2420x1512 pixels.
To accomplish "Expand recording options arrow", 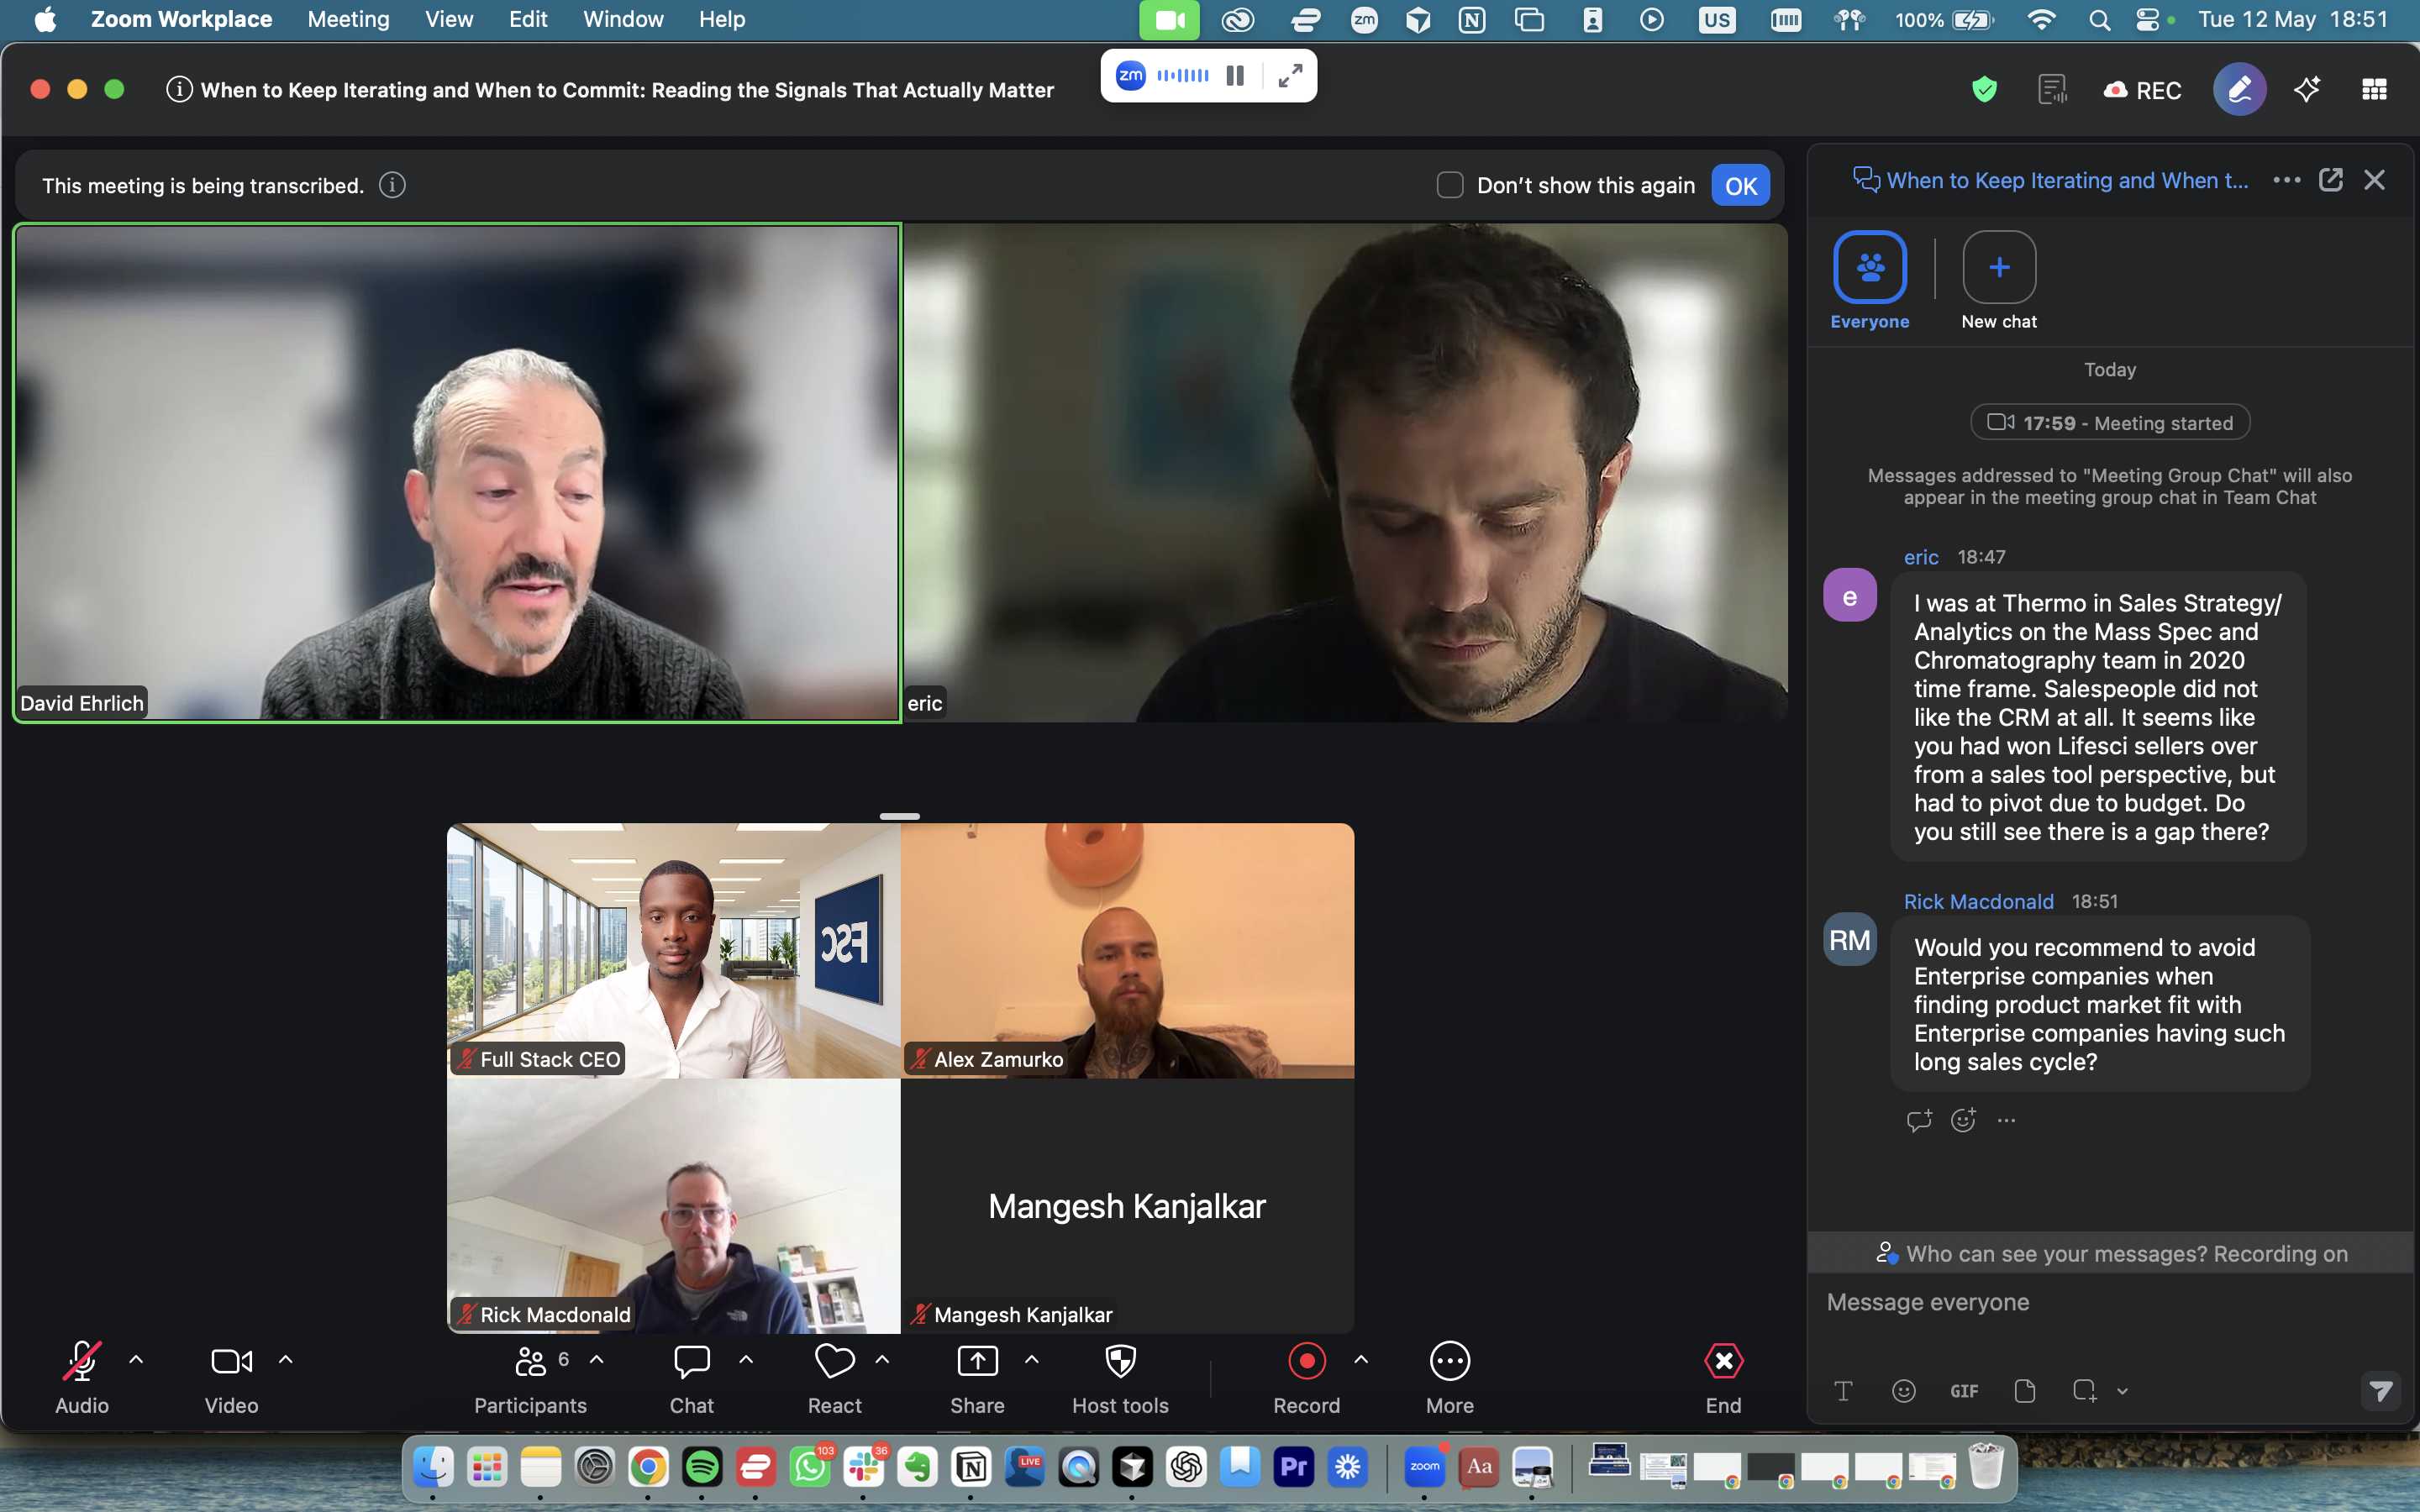I will tap(1361, 1360).
